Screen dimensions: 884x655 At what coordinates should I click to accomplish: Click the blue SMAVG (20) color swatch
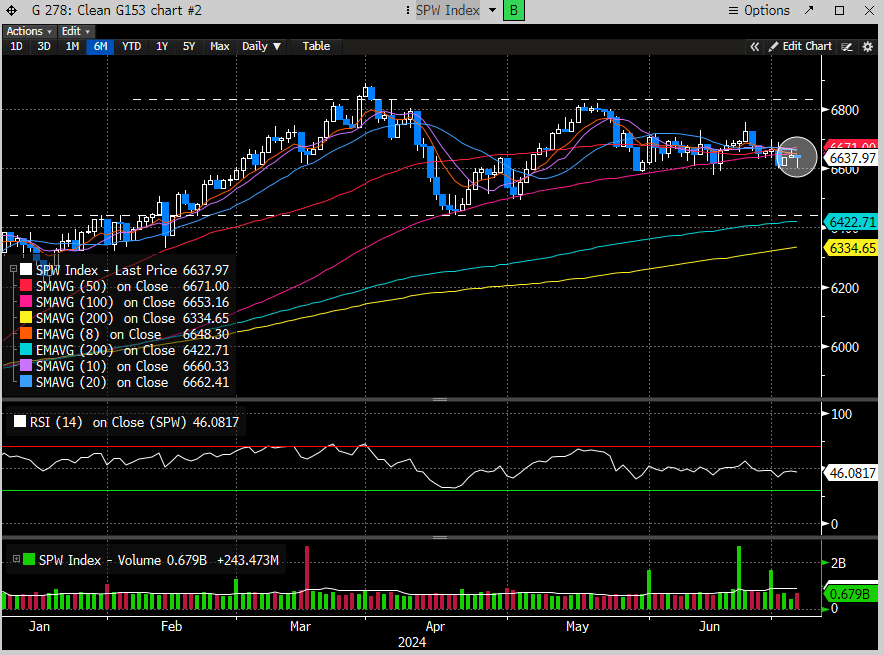coord(26,382)
